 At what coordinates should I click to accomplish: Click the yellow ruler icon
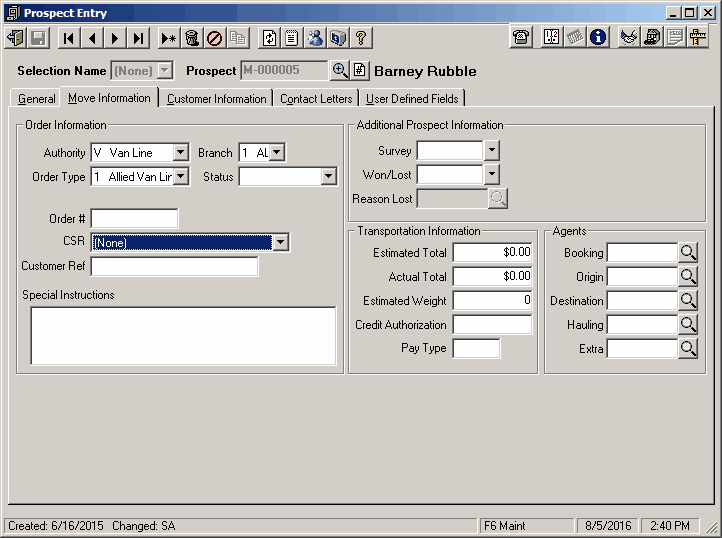(x=698, y=37)
